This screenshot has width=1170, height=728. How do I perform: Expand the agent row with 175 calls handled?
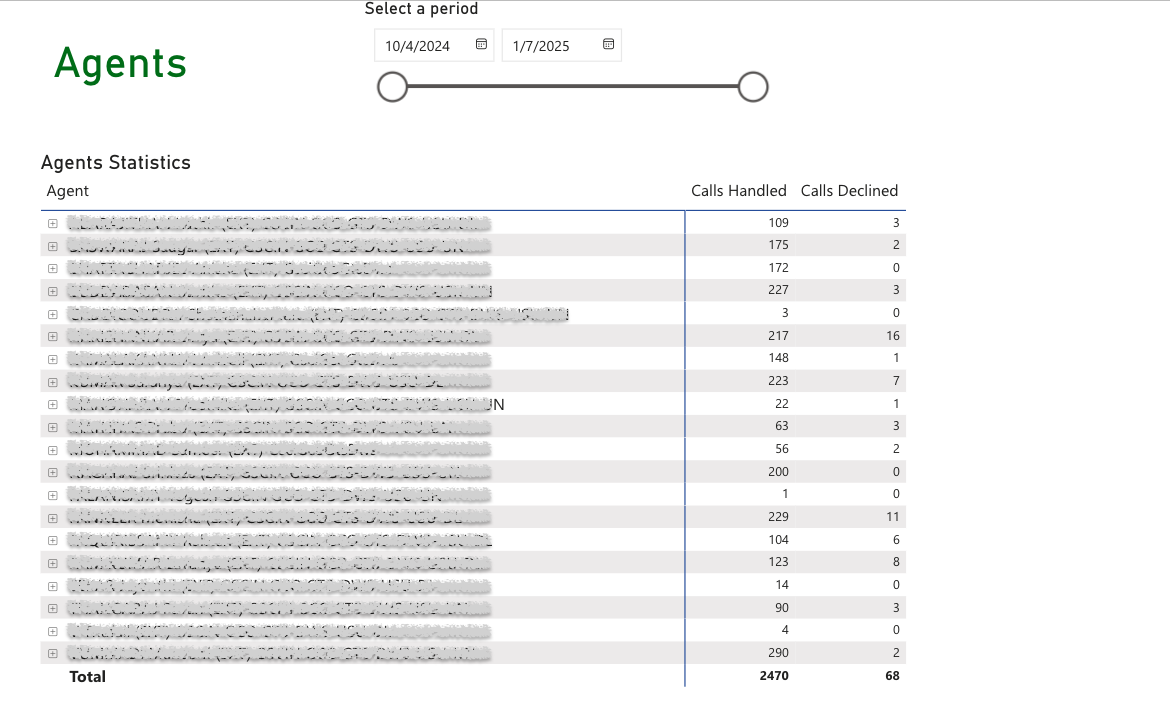(52, 245)
